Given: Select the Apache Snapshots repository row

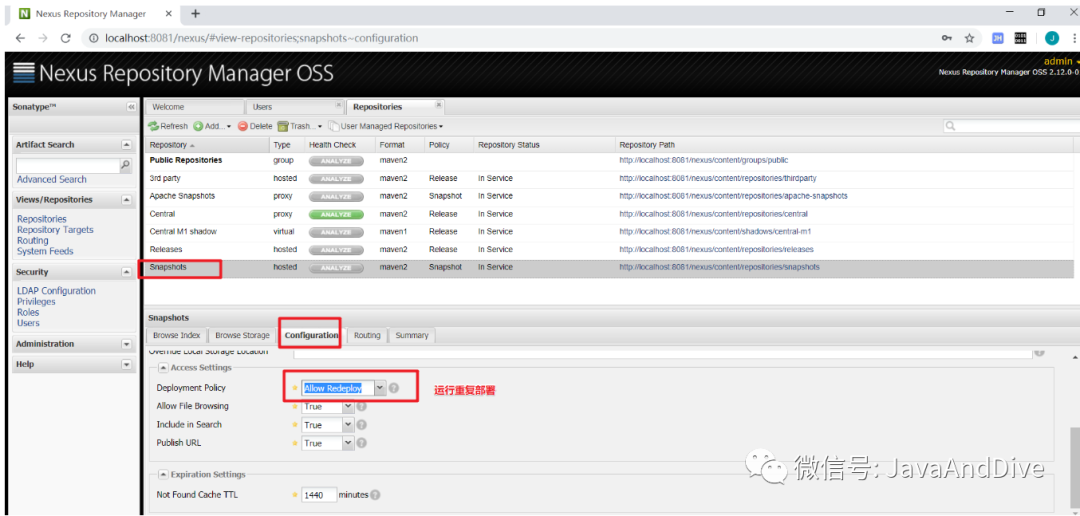Looking at the screenshot, I should pyautogui.click(x=609, y=196).
